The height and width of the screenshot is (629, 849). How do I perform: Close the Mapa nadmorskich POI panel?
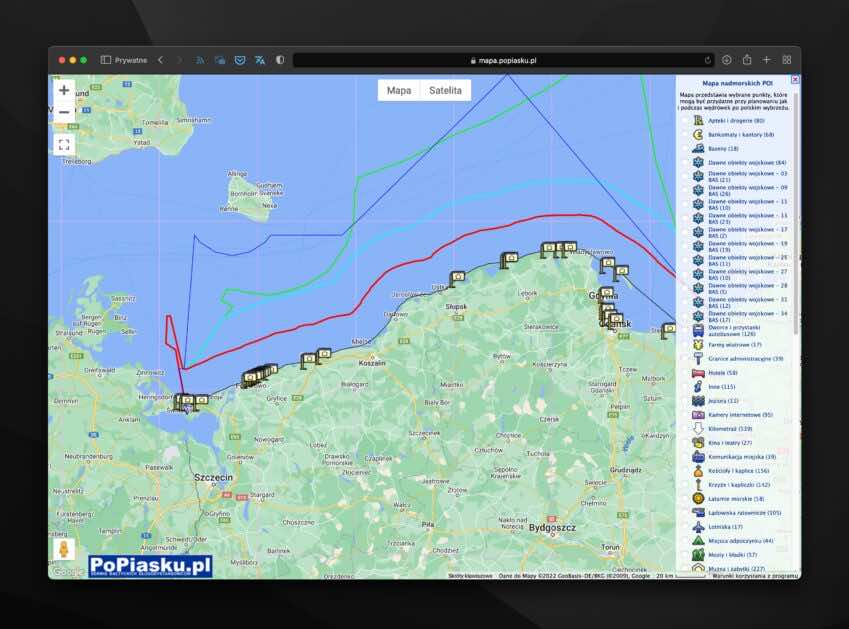coord(795,79)
